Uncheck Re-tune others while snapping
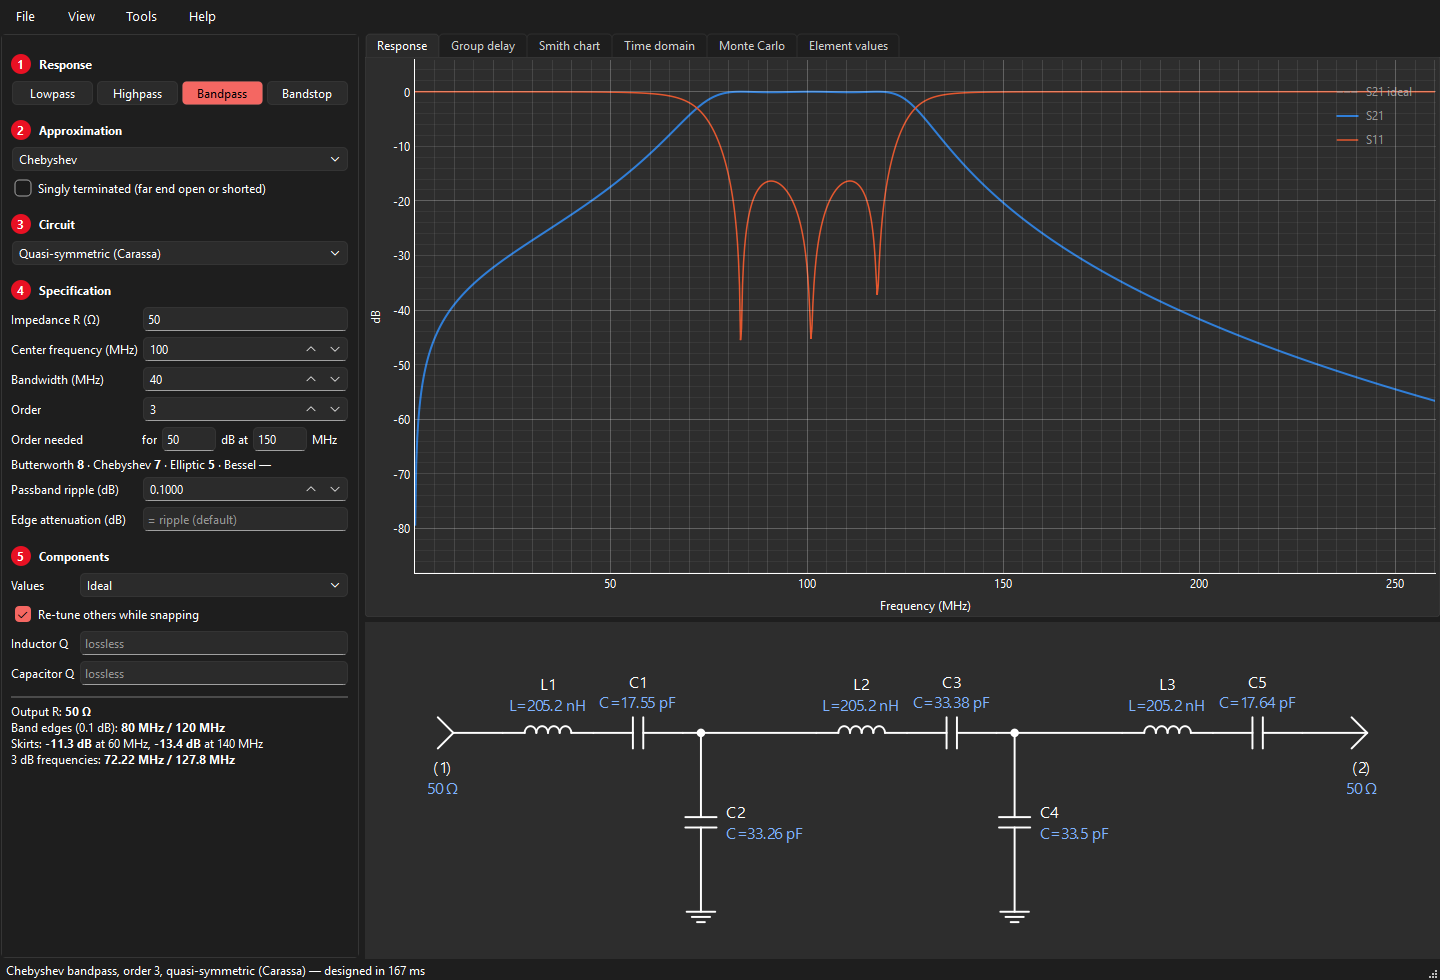This screenshot has height=980, width=1440. click(x=23, y=614)
